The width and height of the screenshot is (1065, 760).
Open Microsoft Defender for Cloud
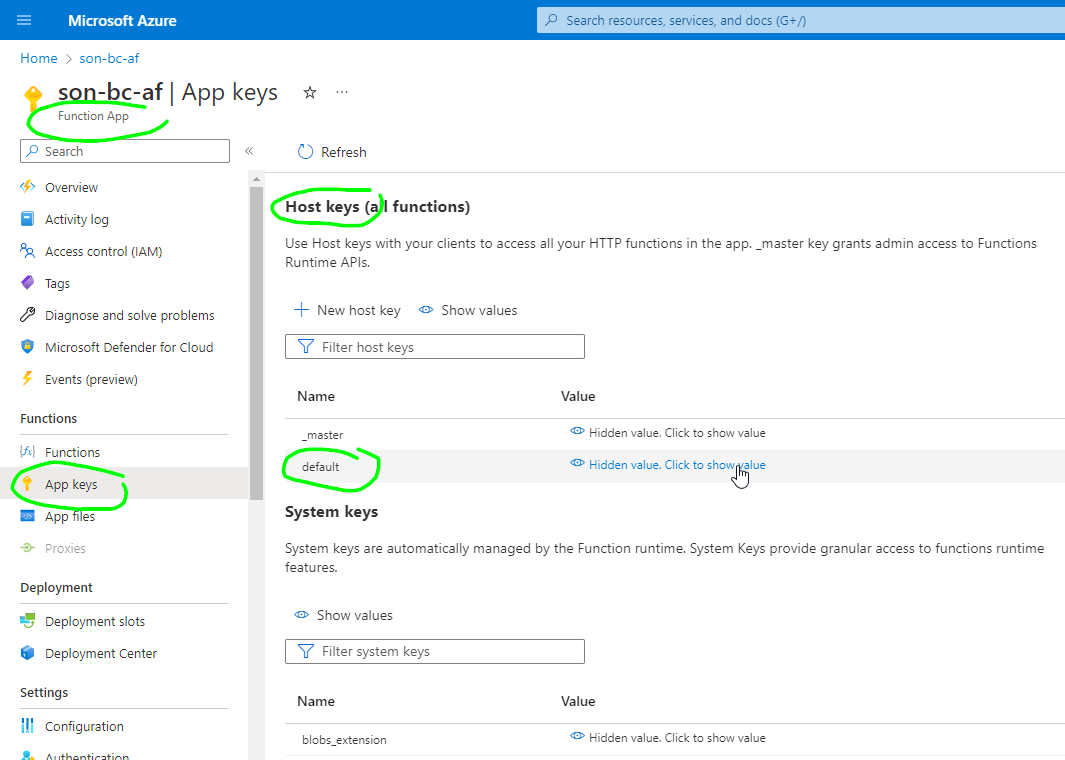[129, 347]
